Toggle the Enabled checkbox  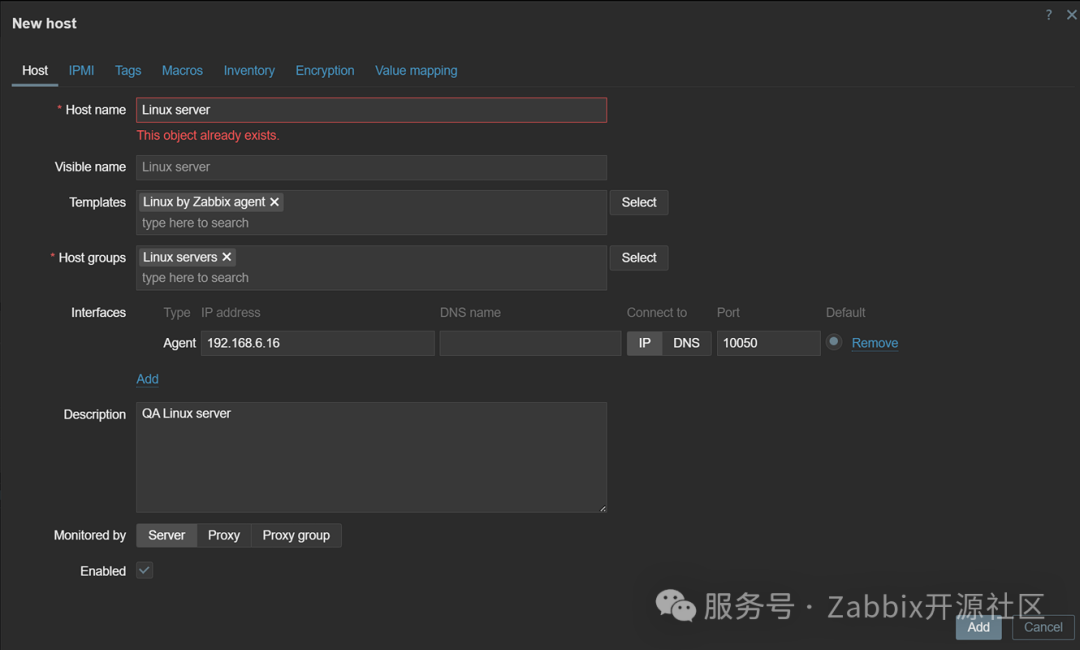[145, 570]
